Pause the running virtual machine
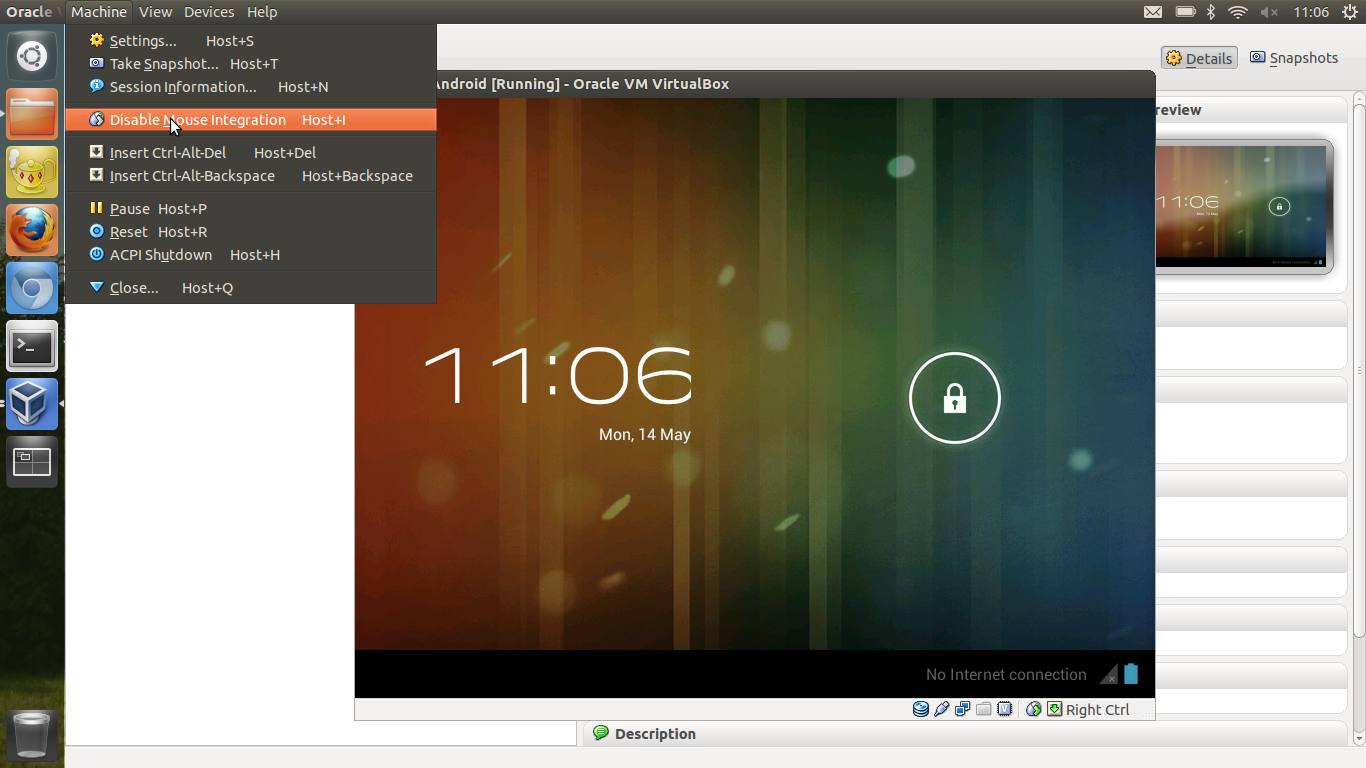The height and width of the screenshot is (768, 1366). click(x=130, y=209)
